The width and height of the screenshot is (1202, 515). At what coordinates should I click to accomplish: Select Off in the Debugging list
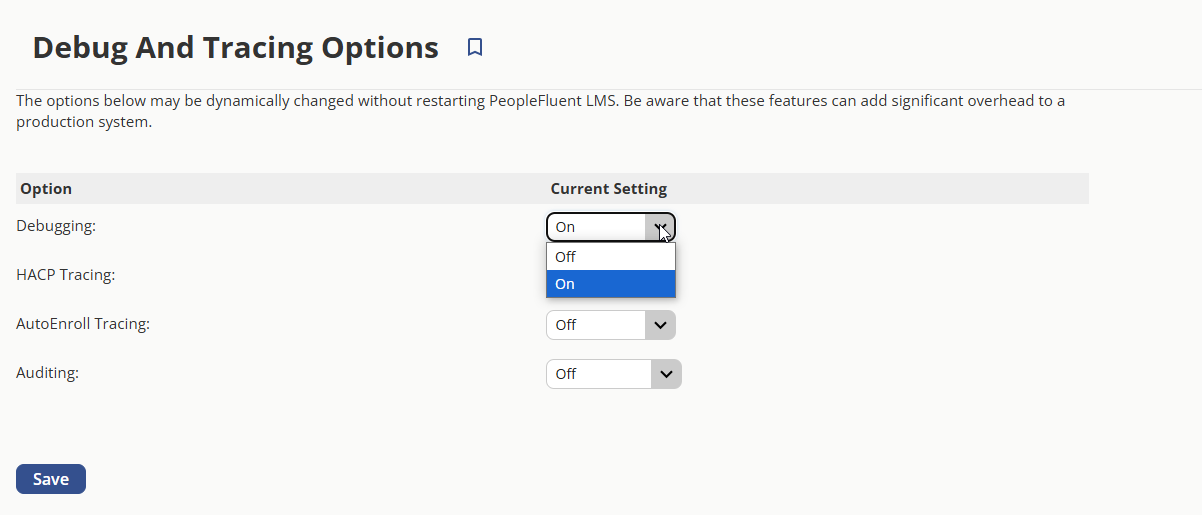(x=611, y=256)
